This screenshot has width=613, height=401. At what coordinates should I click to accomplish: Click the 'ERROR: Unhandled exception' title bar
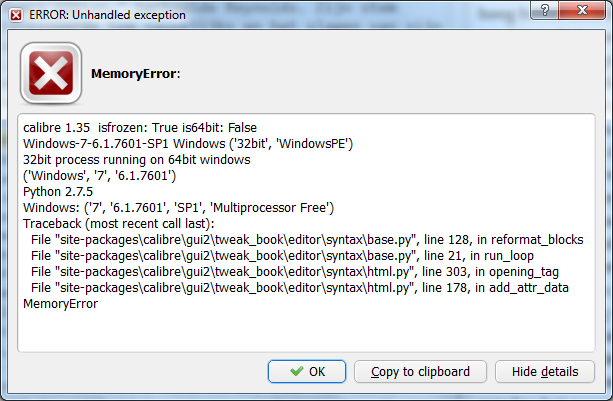[274, 15]
